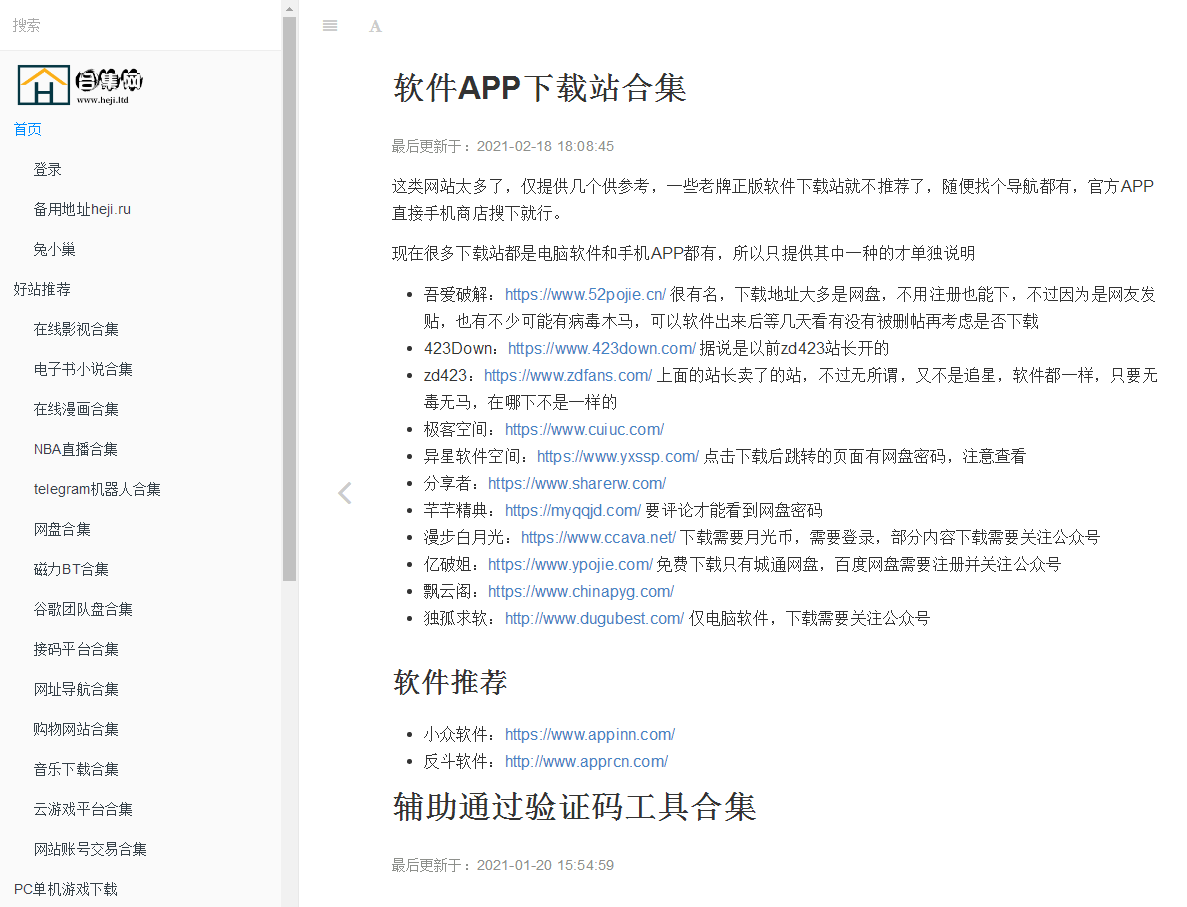Open 云游戏平台合集 page
This screenshot has width=1187, height=907.
(x=83, y=809)
